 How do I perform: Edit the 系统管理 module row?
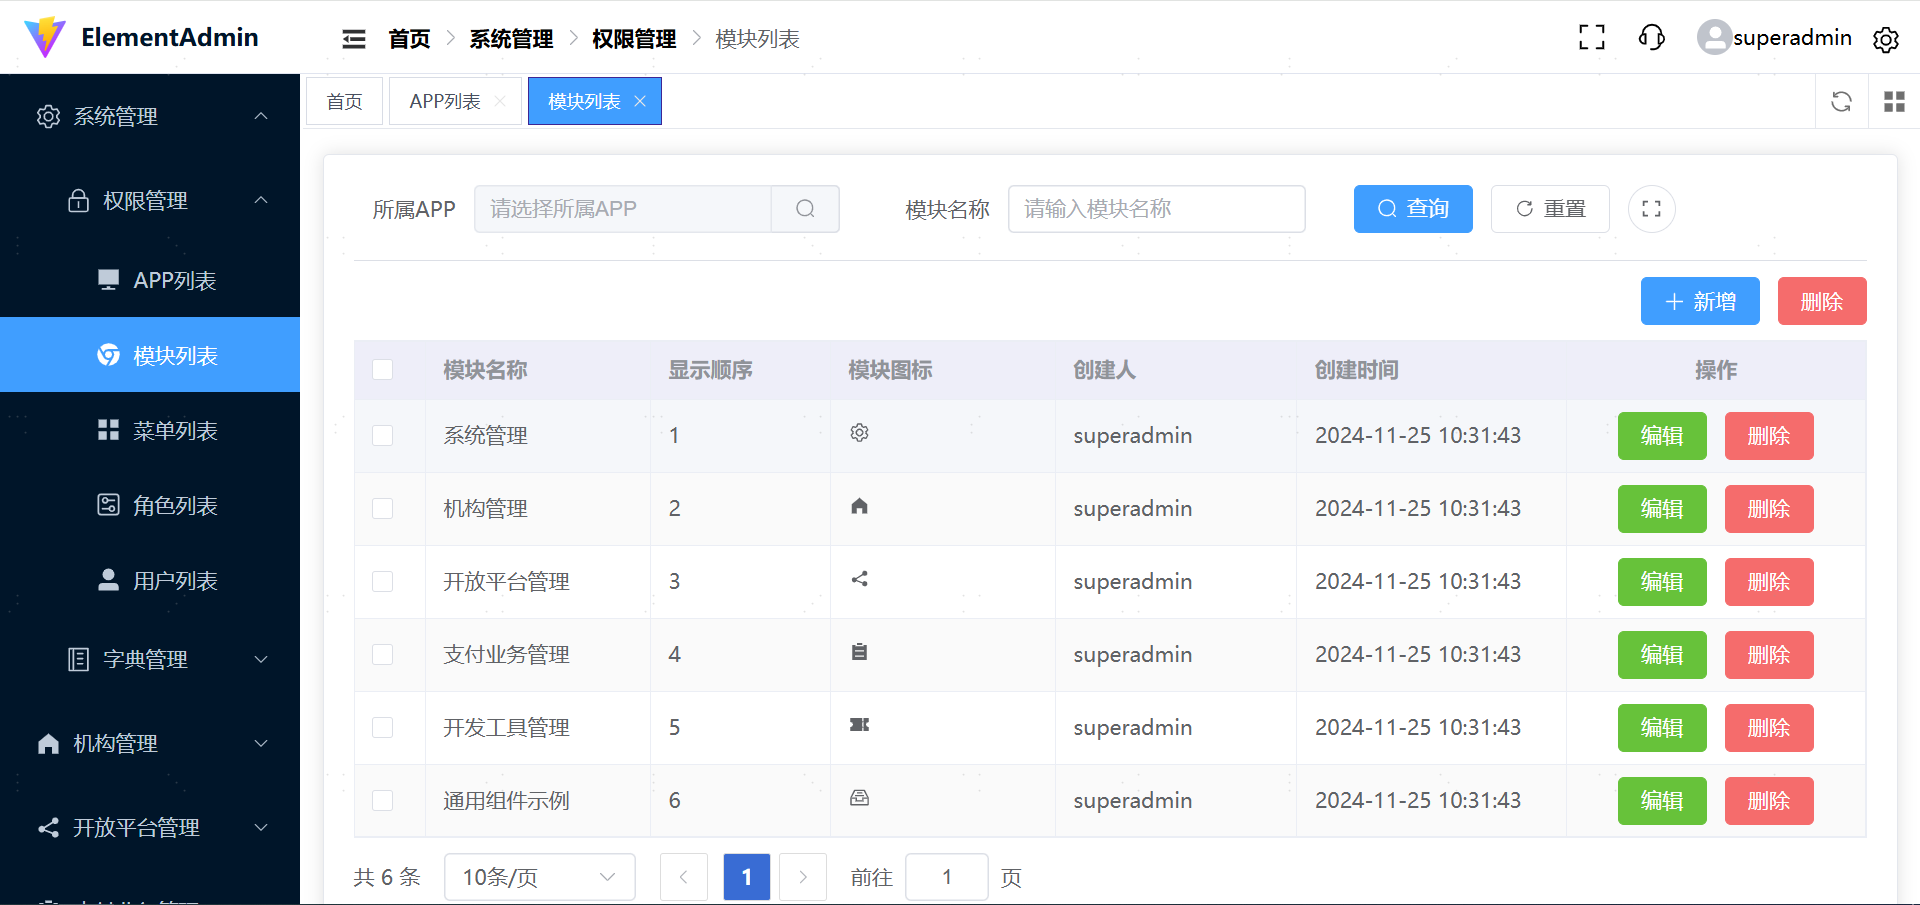[x=1662, y=436]
